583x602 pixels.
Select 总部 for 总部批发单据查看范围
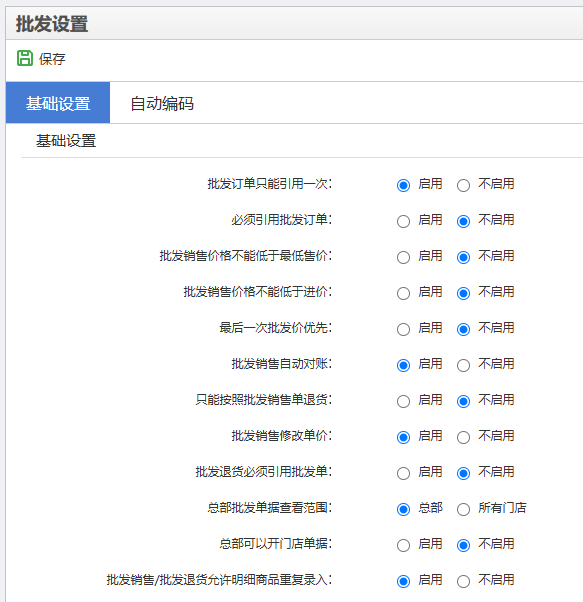pos(403,509)
